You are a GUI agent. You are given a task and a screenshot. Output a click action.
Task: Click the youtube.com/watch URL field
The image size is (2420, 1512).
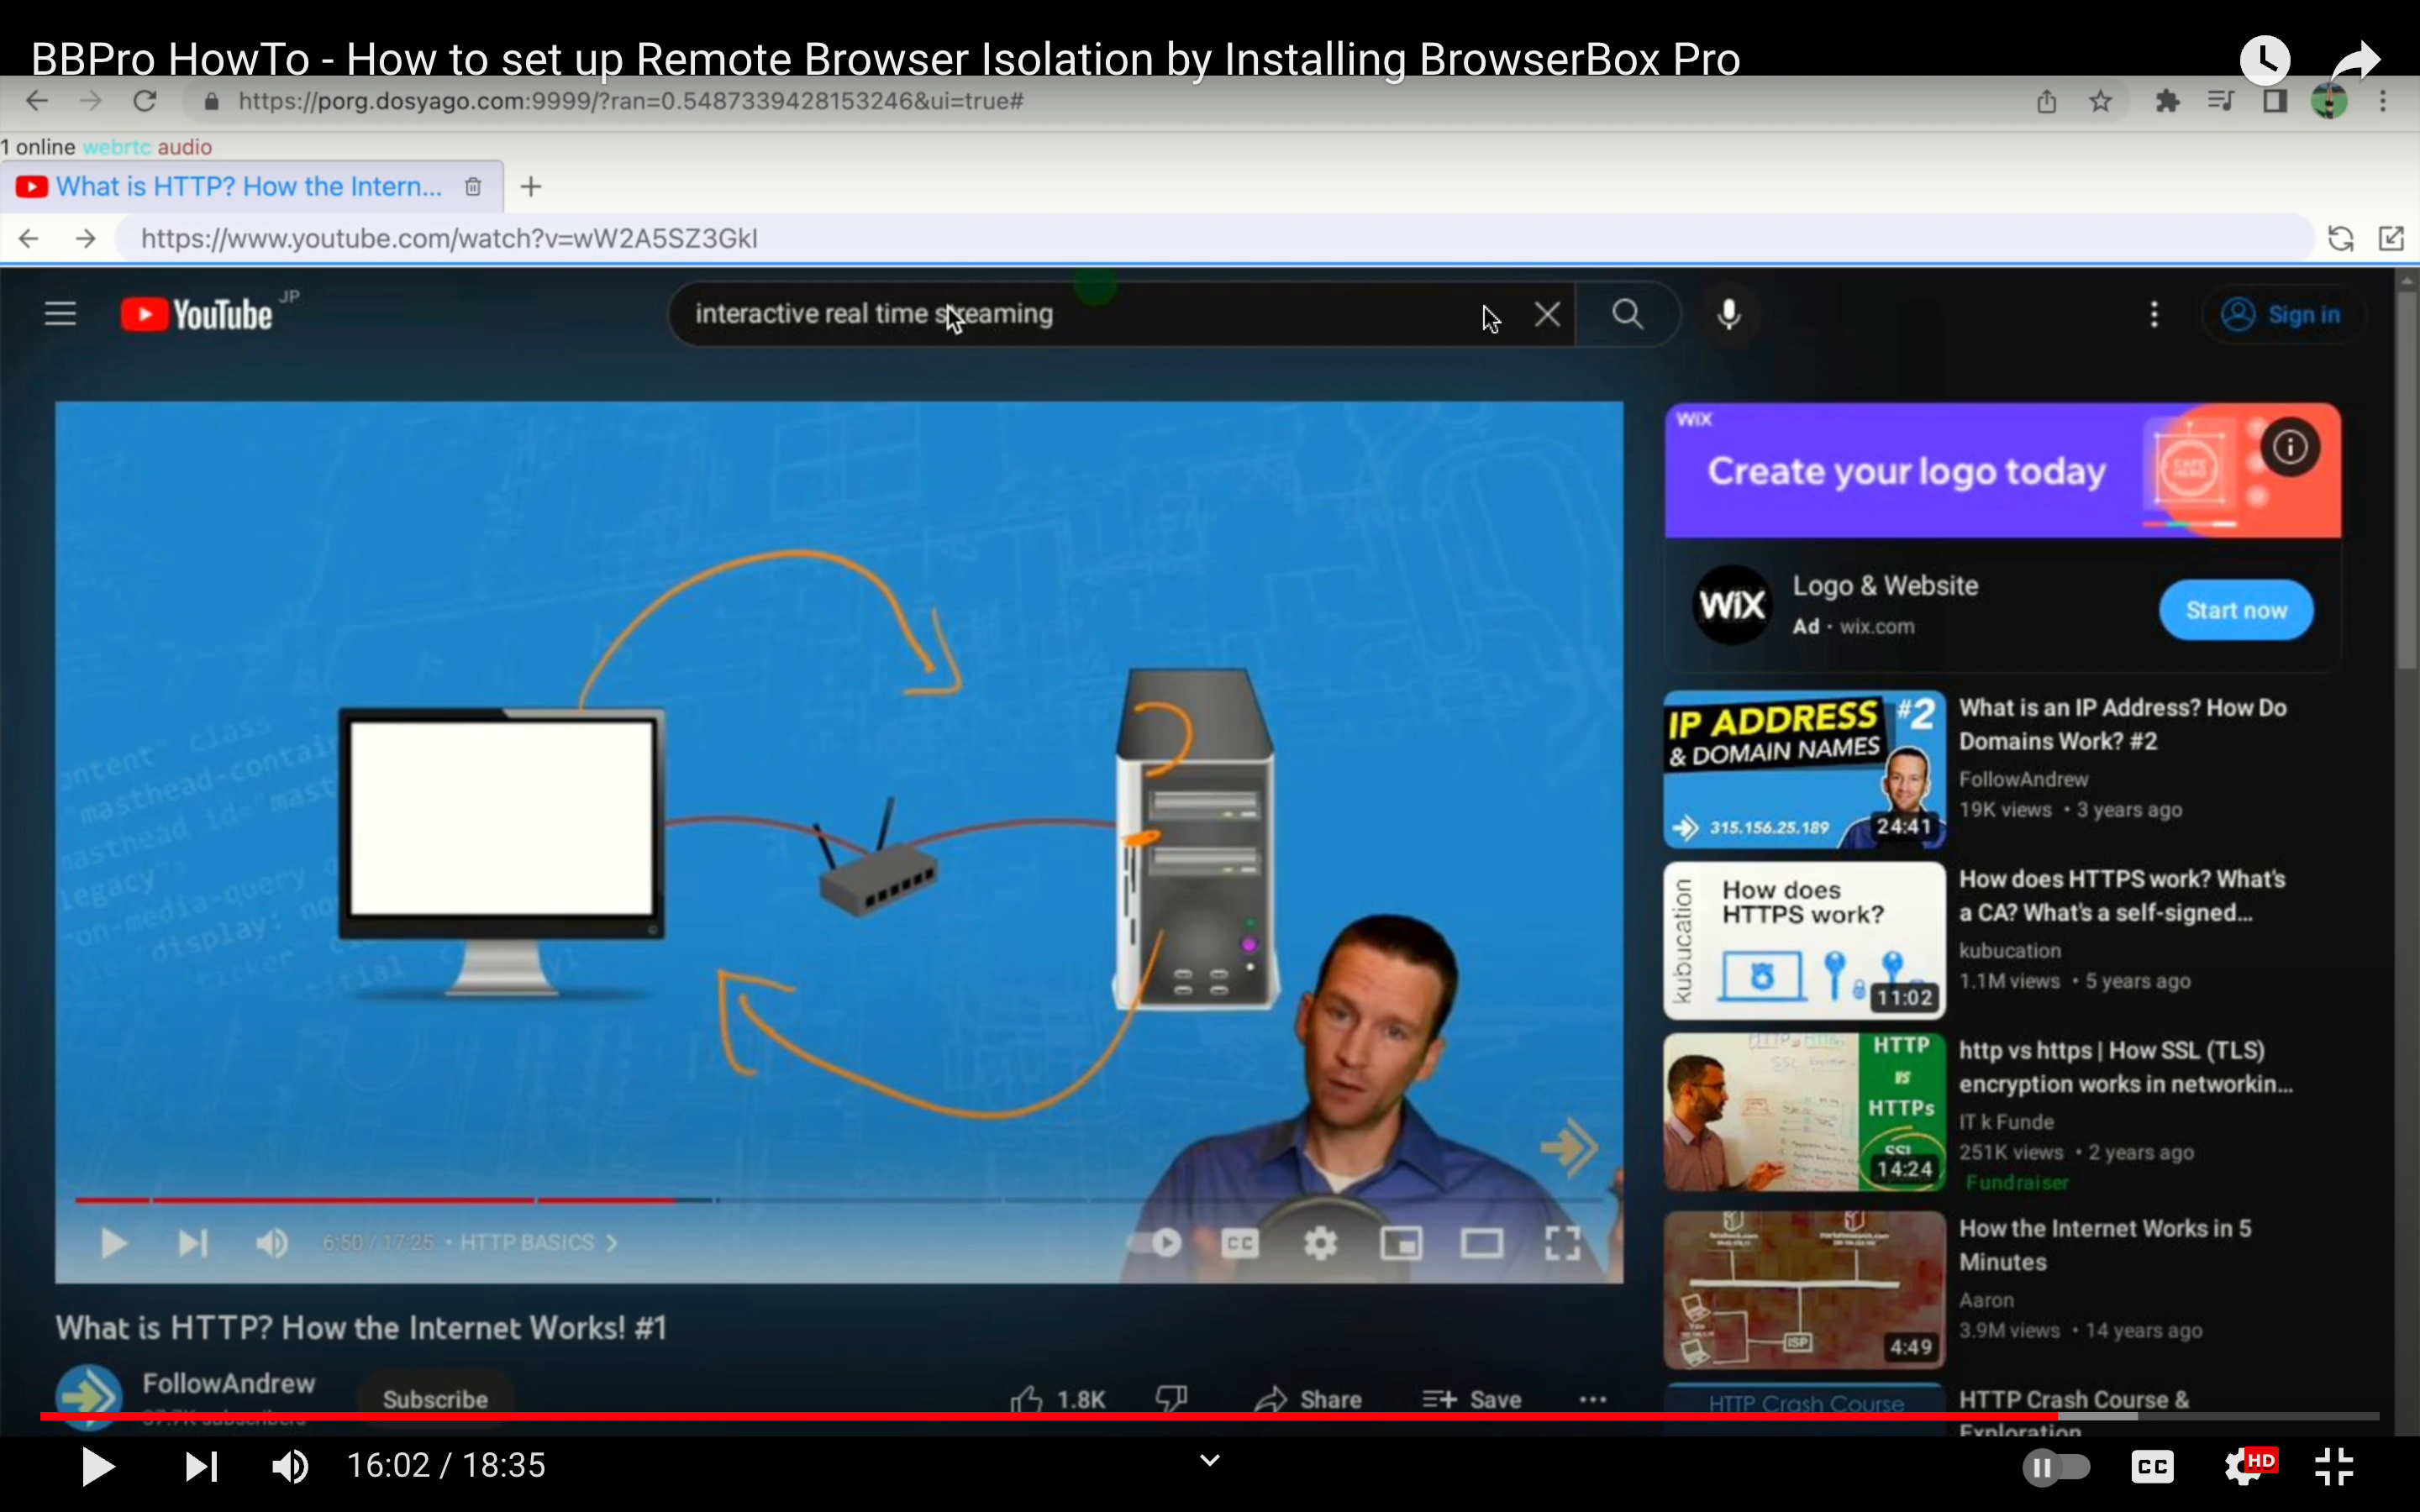(1215, 239)
